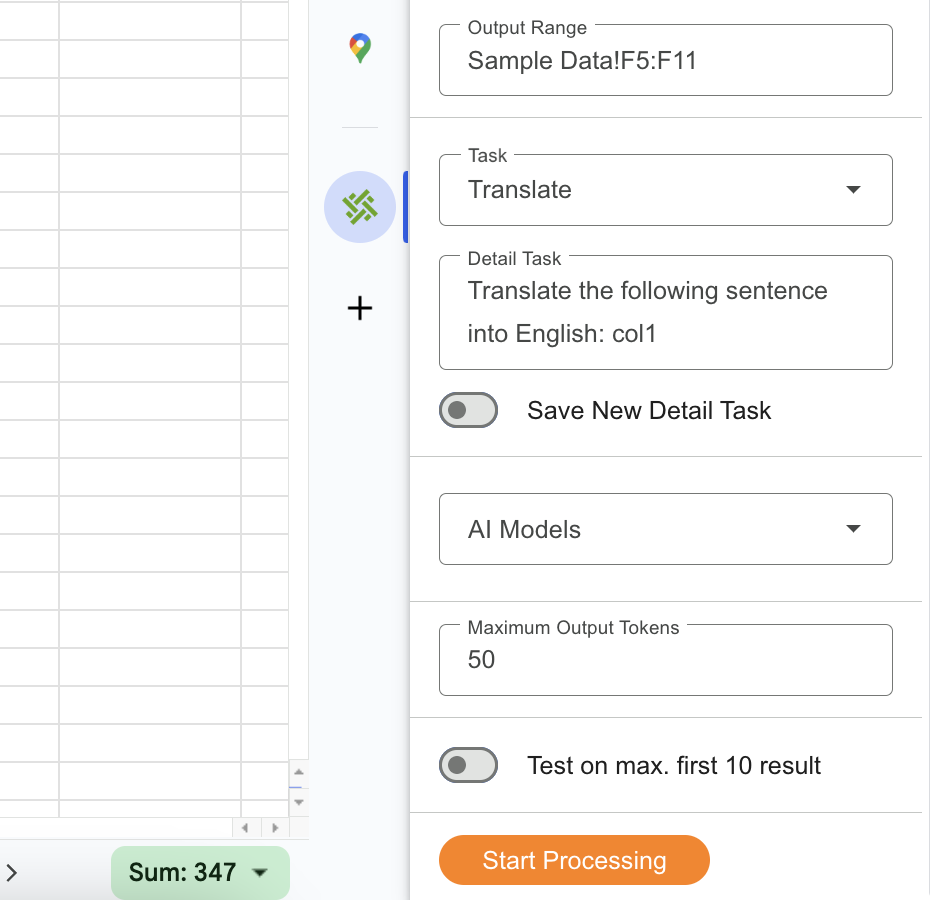Toggle the Save New Detail Task switch
The height and width of the screenshot is (900, 930).
[468, 410]
